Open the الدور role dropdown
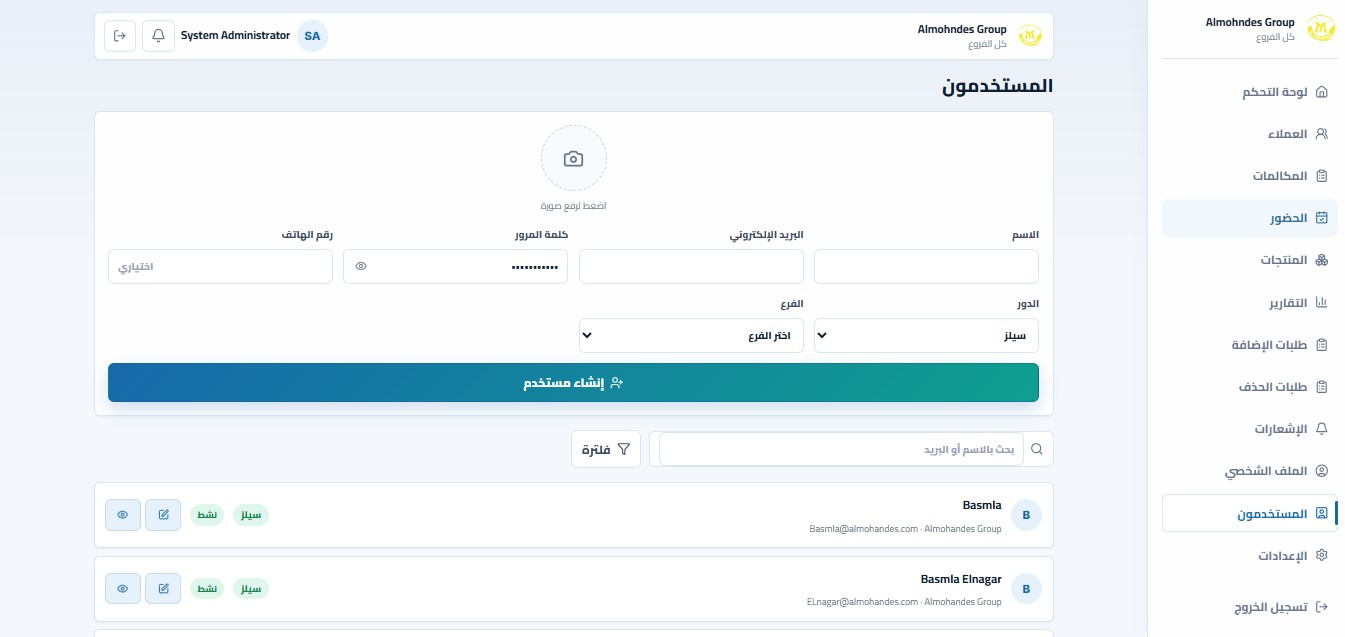The width and height of the screenshot is (1345, 637). 926,336
